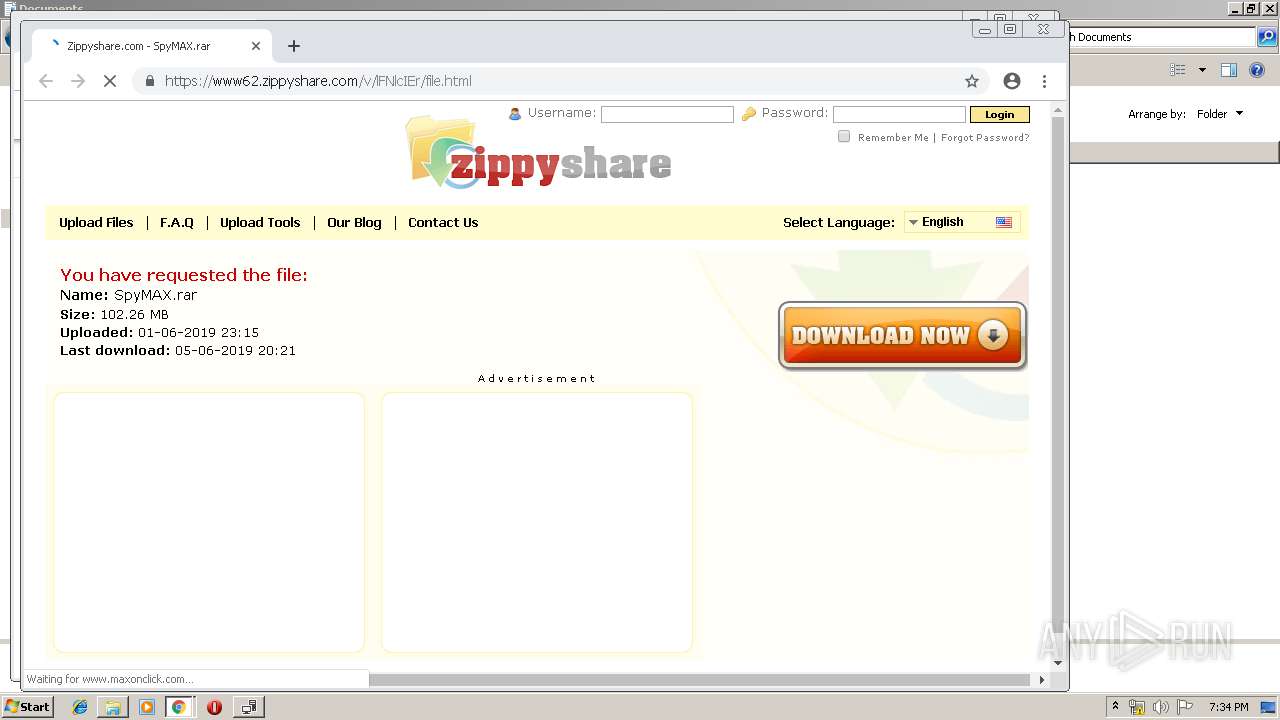The image size is (1280, 720).
Task: Show hidden tray icons arrow
Action: [1116, 707]
